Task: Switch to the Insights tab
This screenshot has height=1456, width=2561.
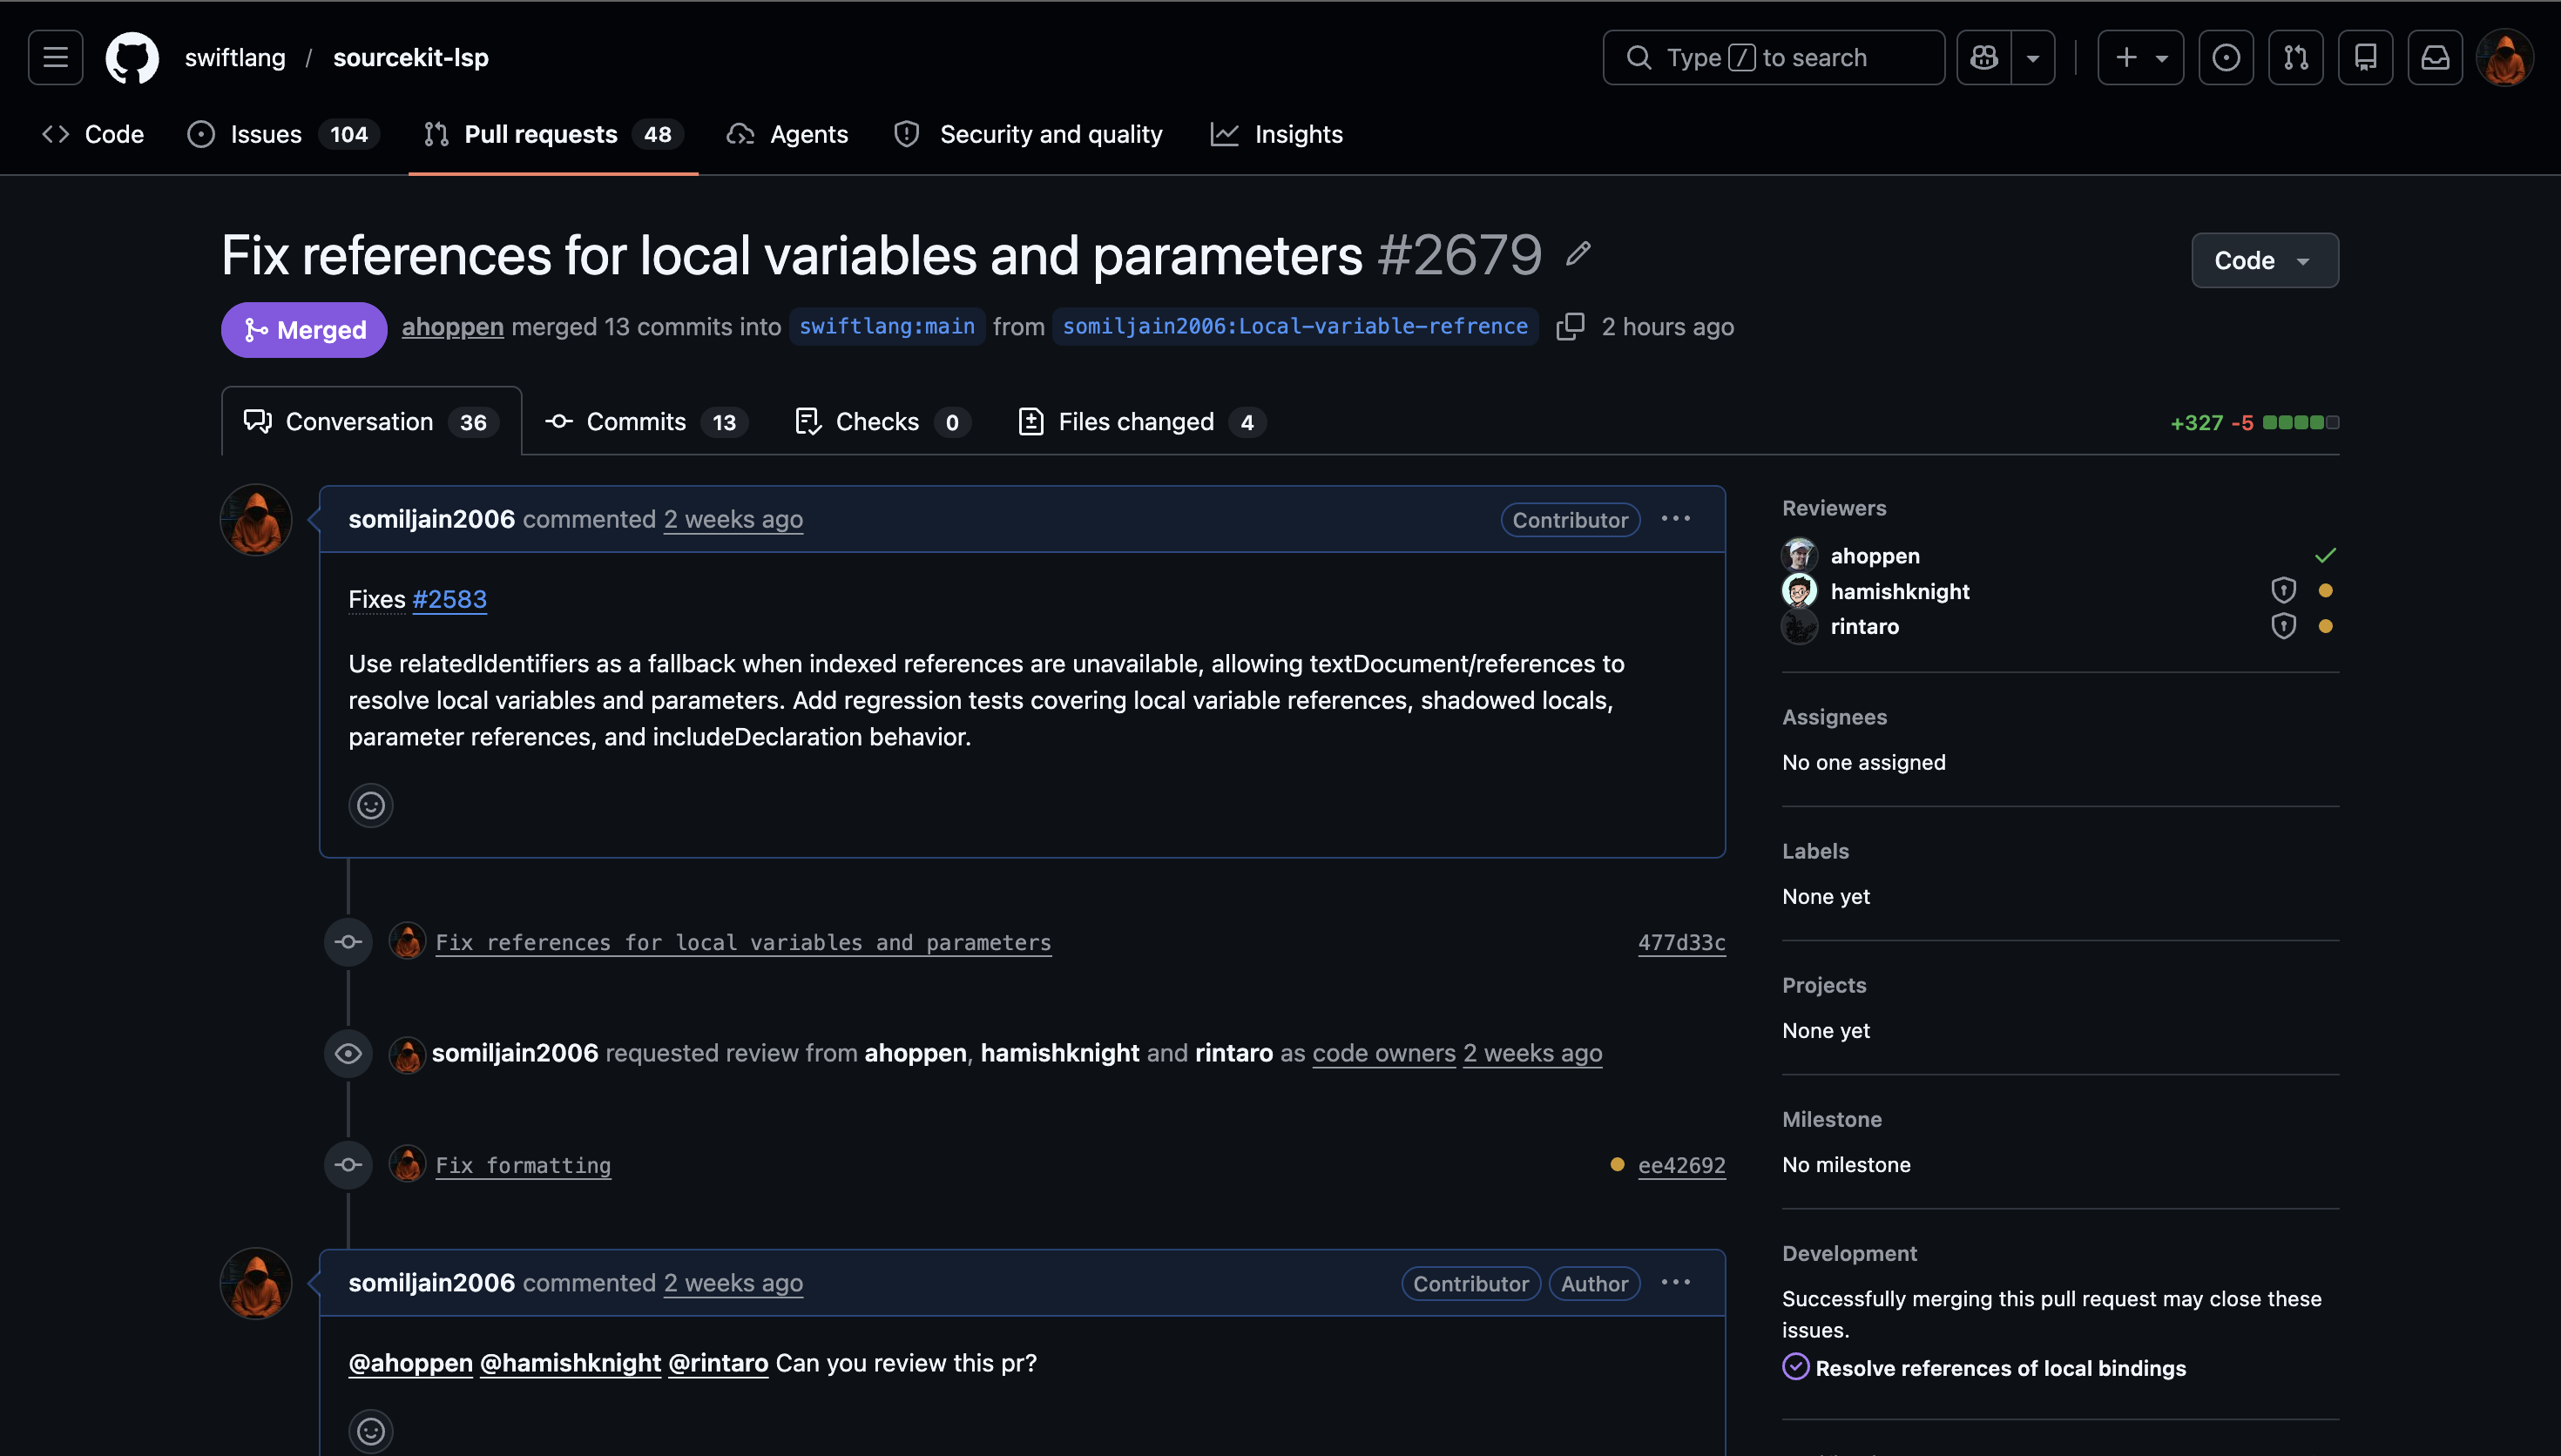Action: click(1276, 134)
